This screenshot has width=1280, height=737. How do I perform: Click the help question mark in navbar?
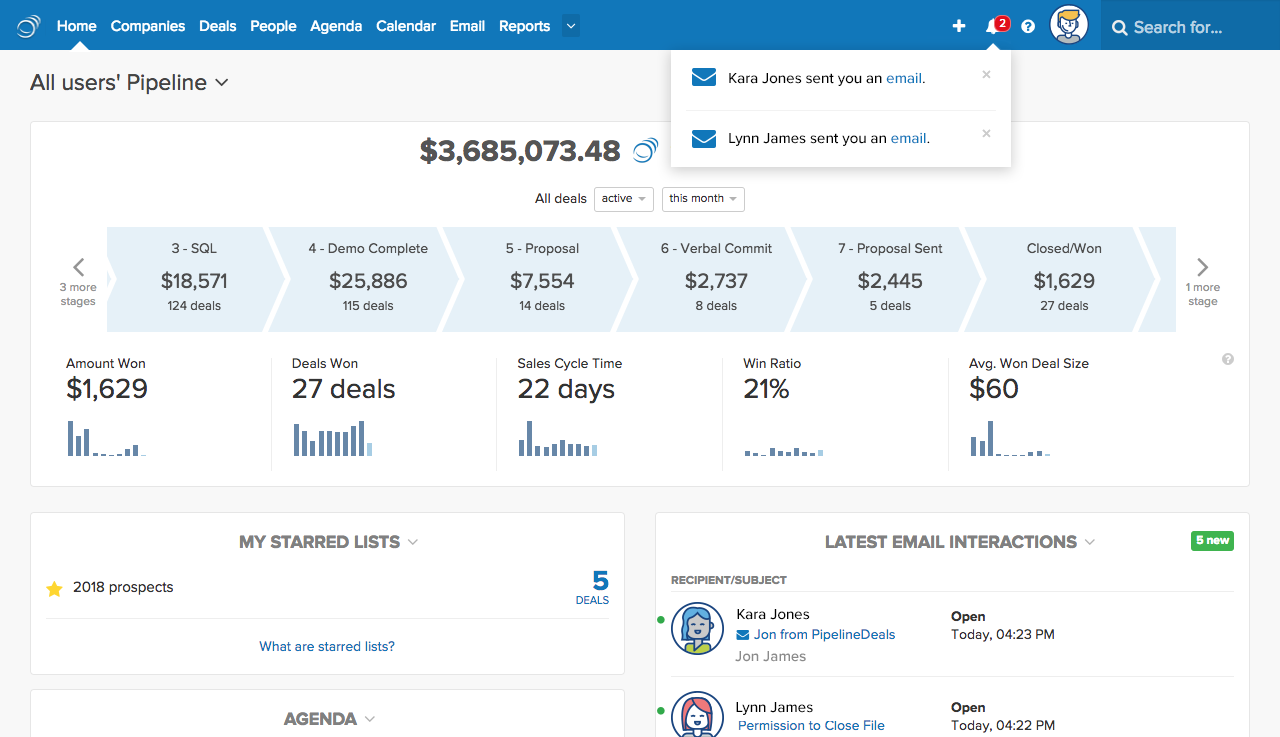coord(1028,26)
